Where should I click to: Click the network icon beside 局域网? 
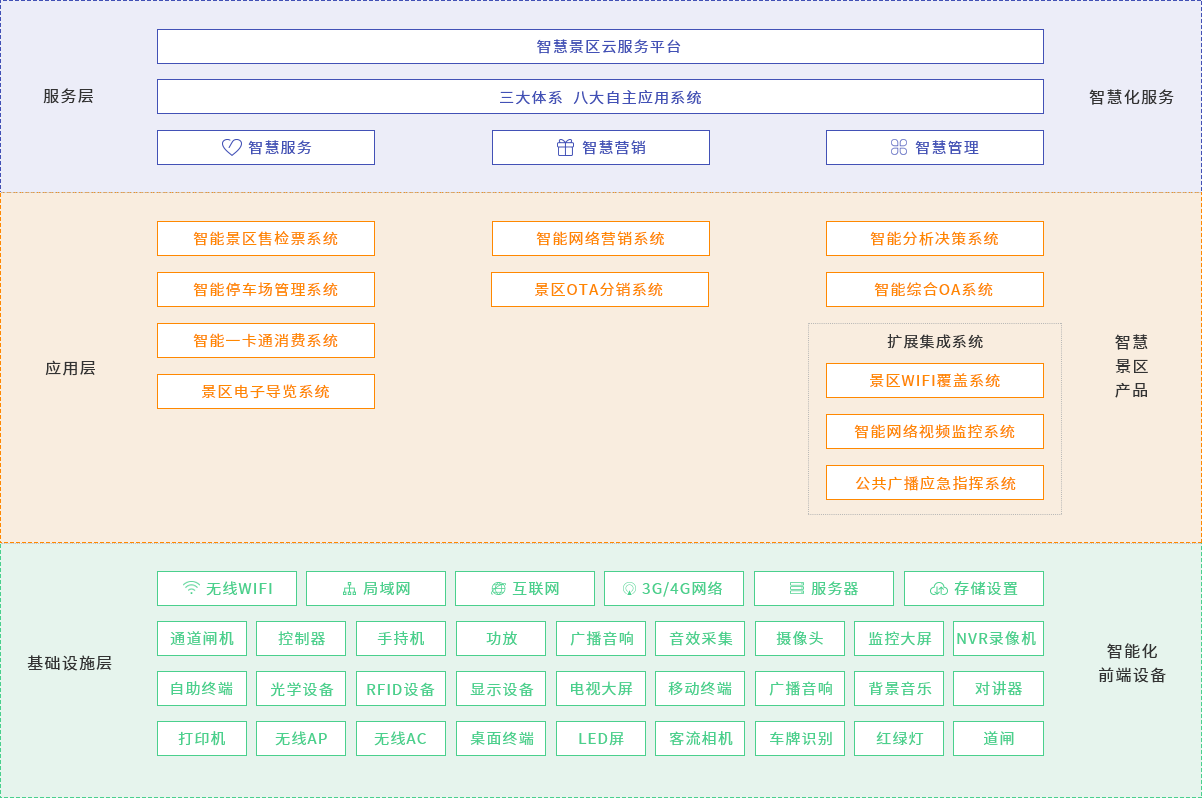tap(349, 588)
